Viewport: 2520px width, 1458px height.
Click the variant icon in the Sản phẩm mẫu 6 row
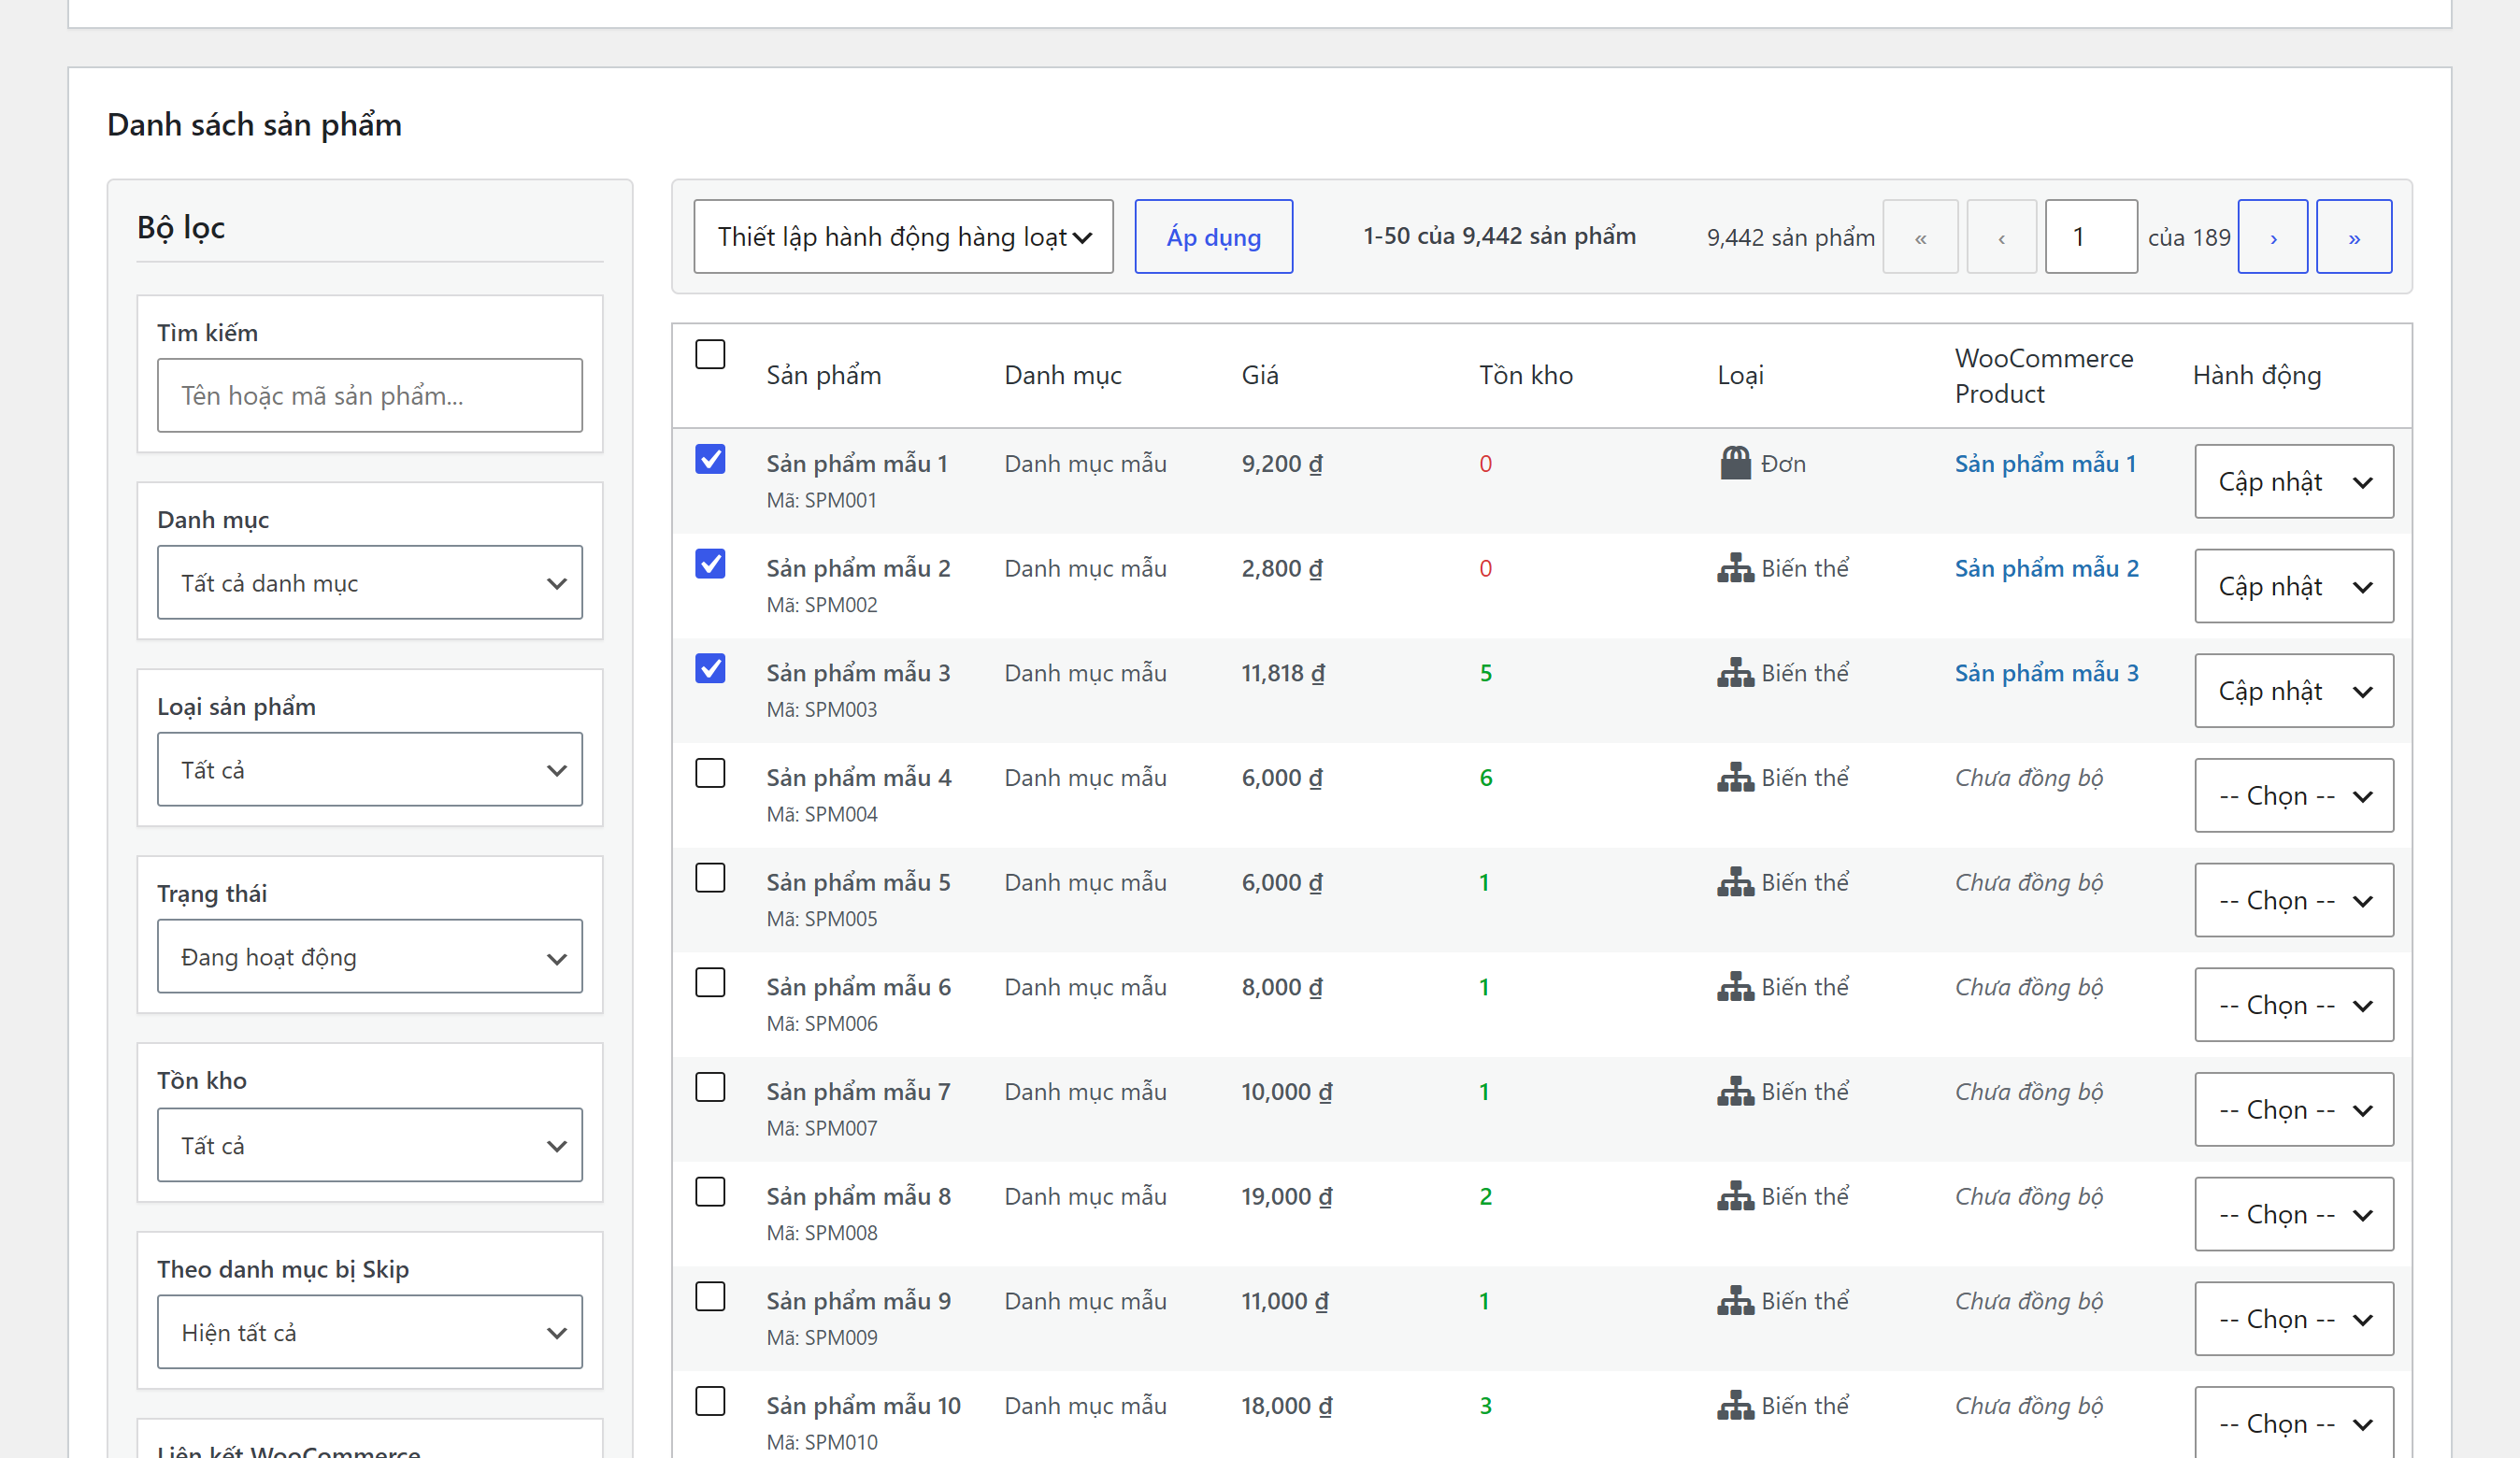(1735, 987)
